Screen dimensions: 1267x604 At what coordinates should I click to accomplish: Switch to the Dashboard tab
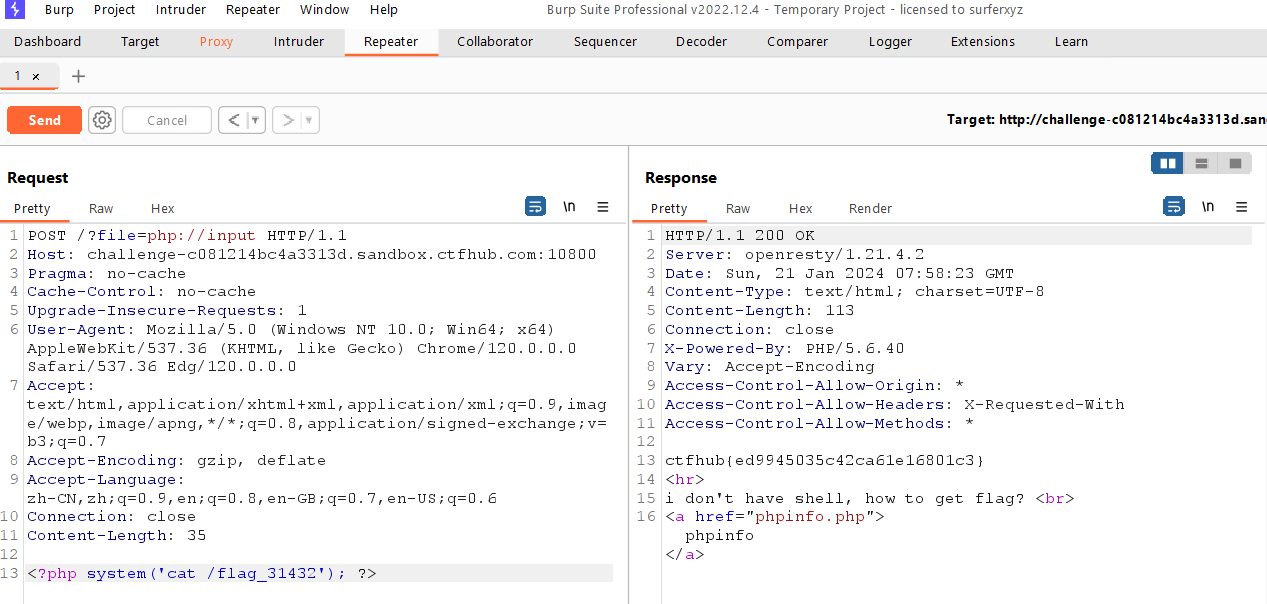48,41
